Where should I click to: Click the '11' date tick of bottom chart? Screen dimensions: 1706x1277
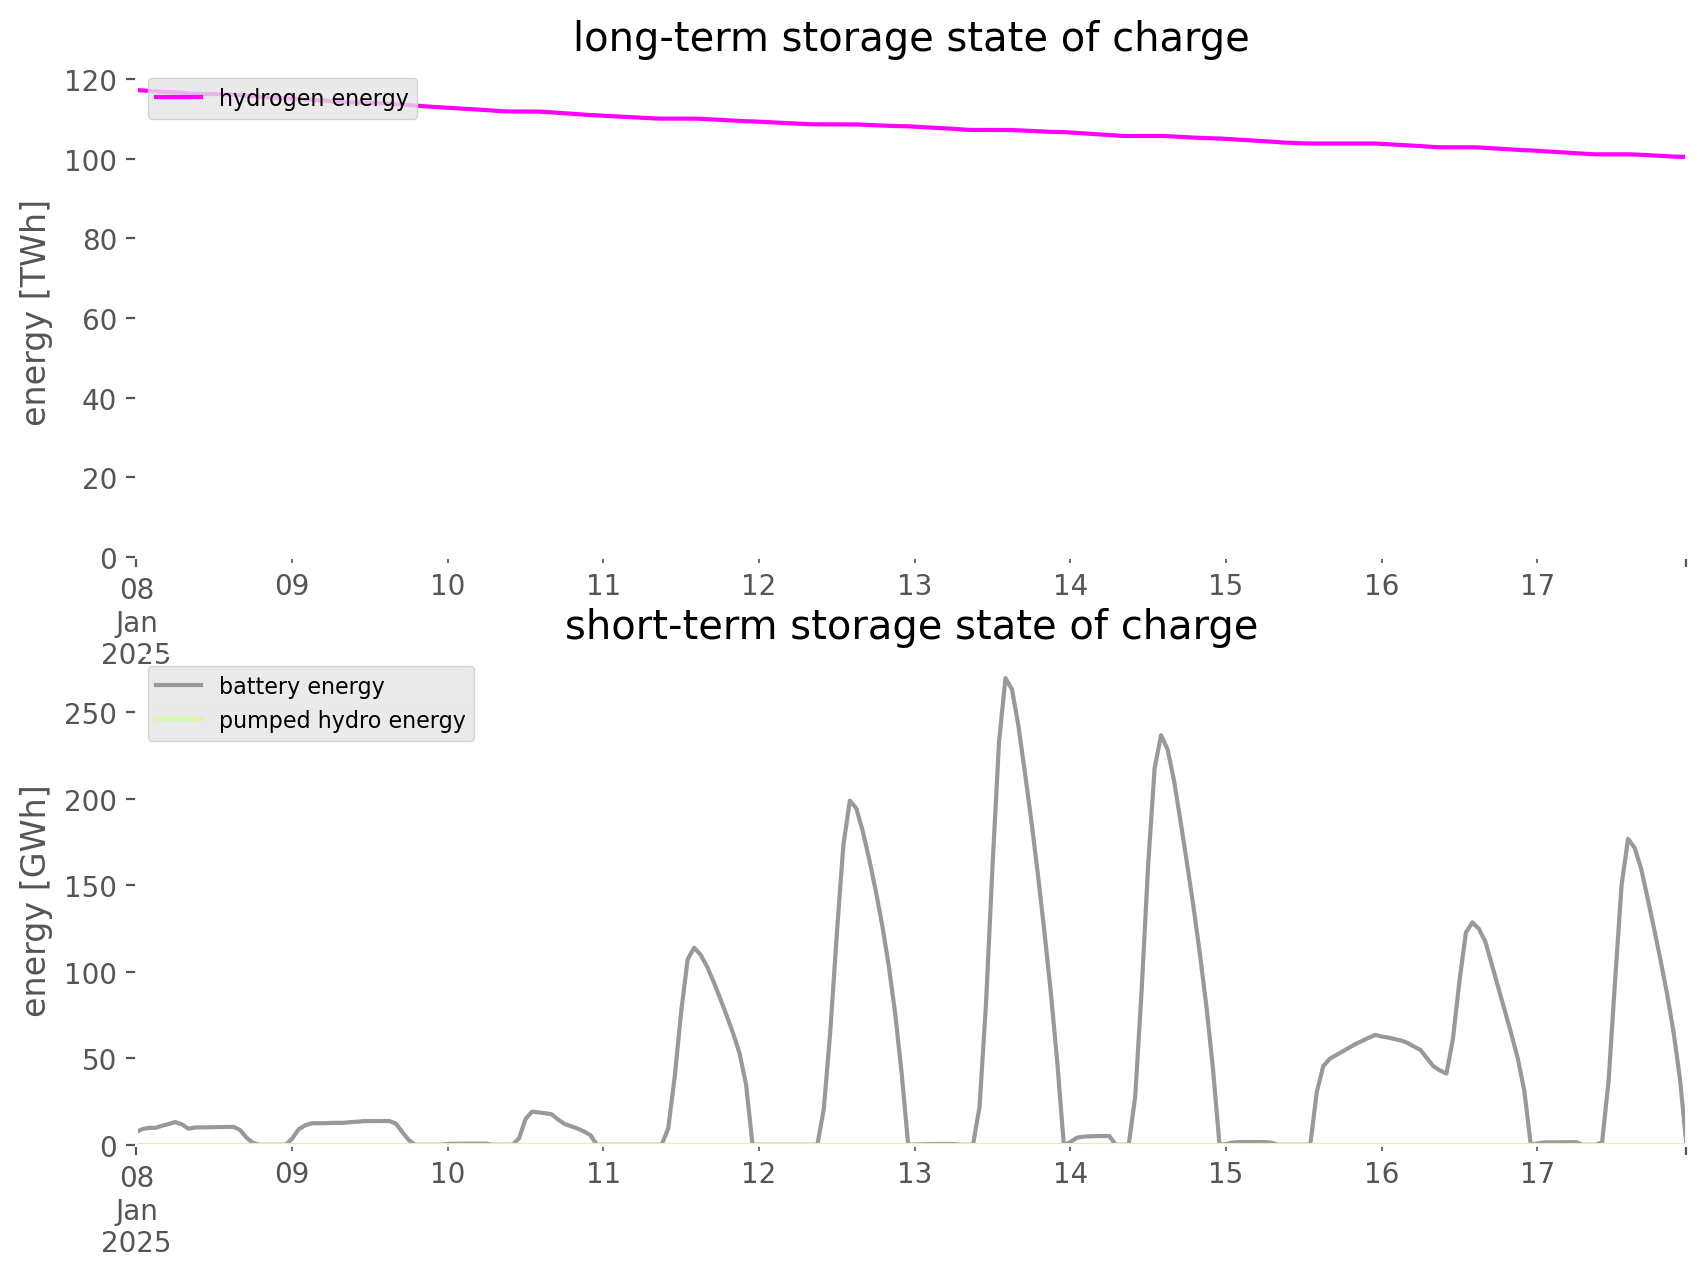click(603, 1173)
